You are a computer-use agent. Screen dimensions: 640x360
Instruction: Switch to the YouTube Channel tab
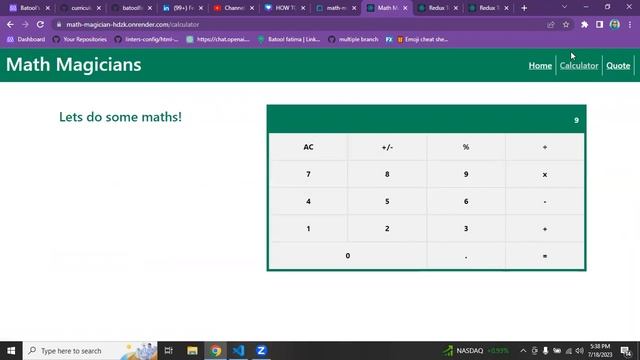tap(233, 8)
